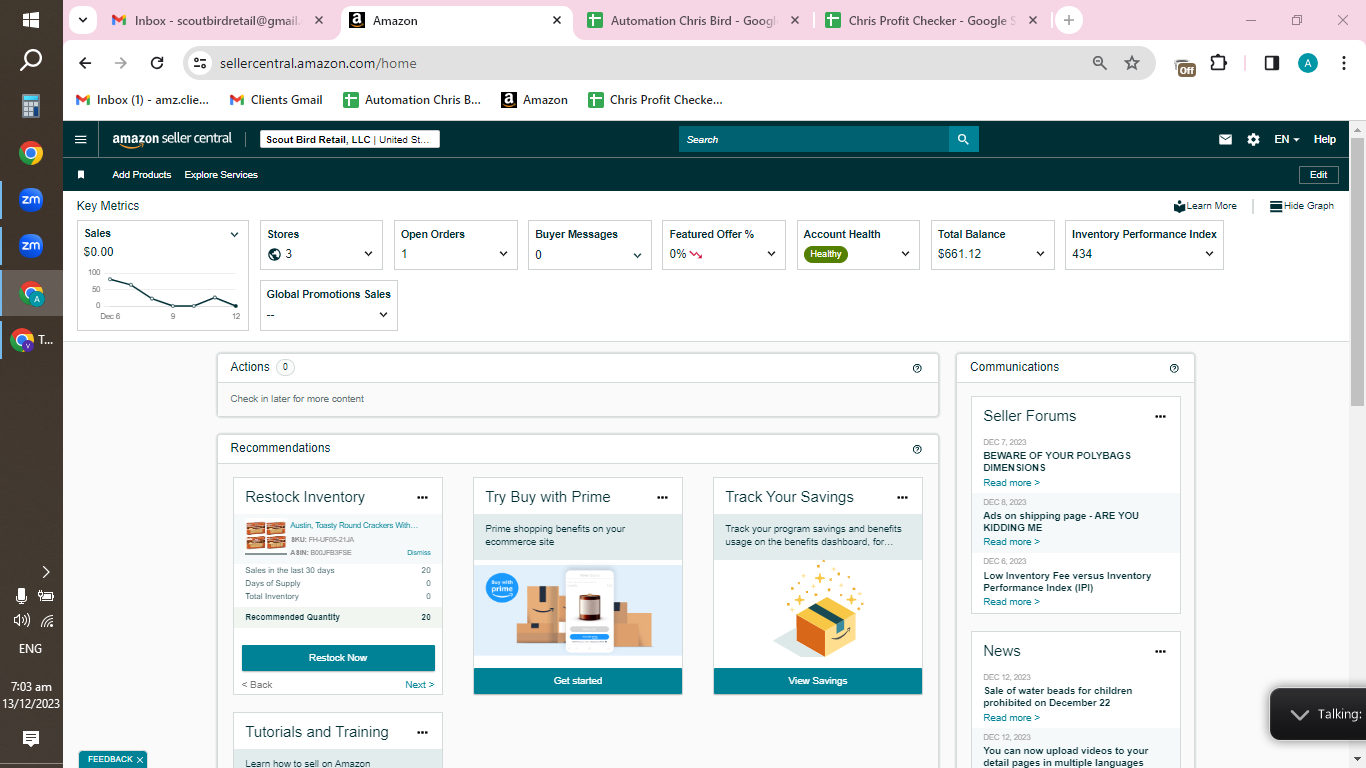Go to Next restock recommendation
The image size is (1366, 768).
(x=420, y=685)
